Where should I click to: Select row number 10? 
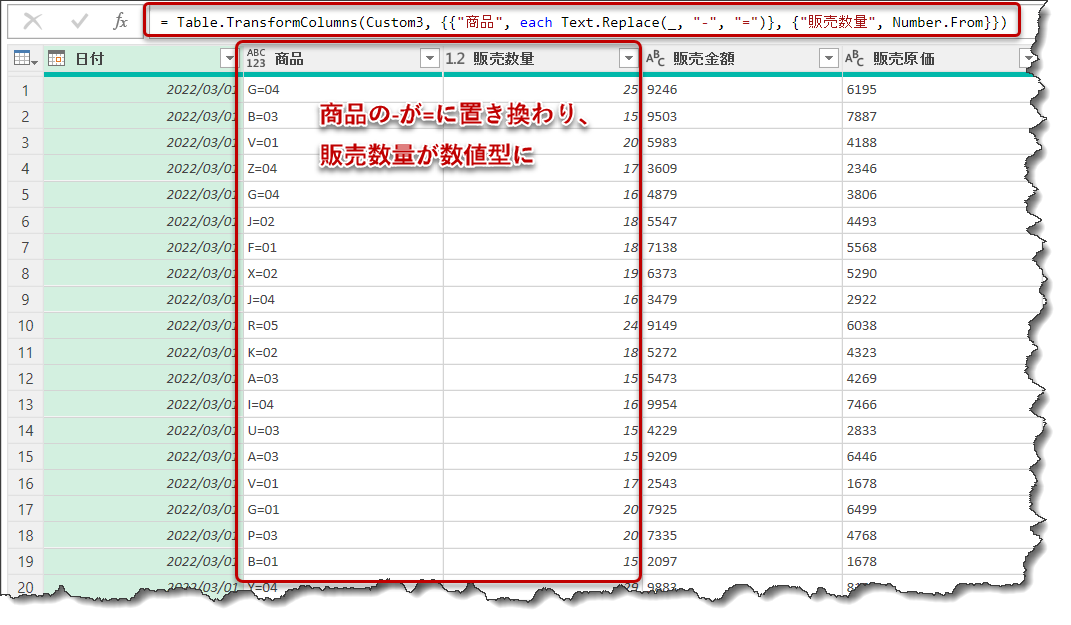click(x=25, y=326)
